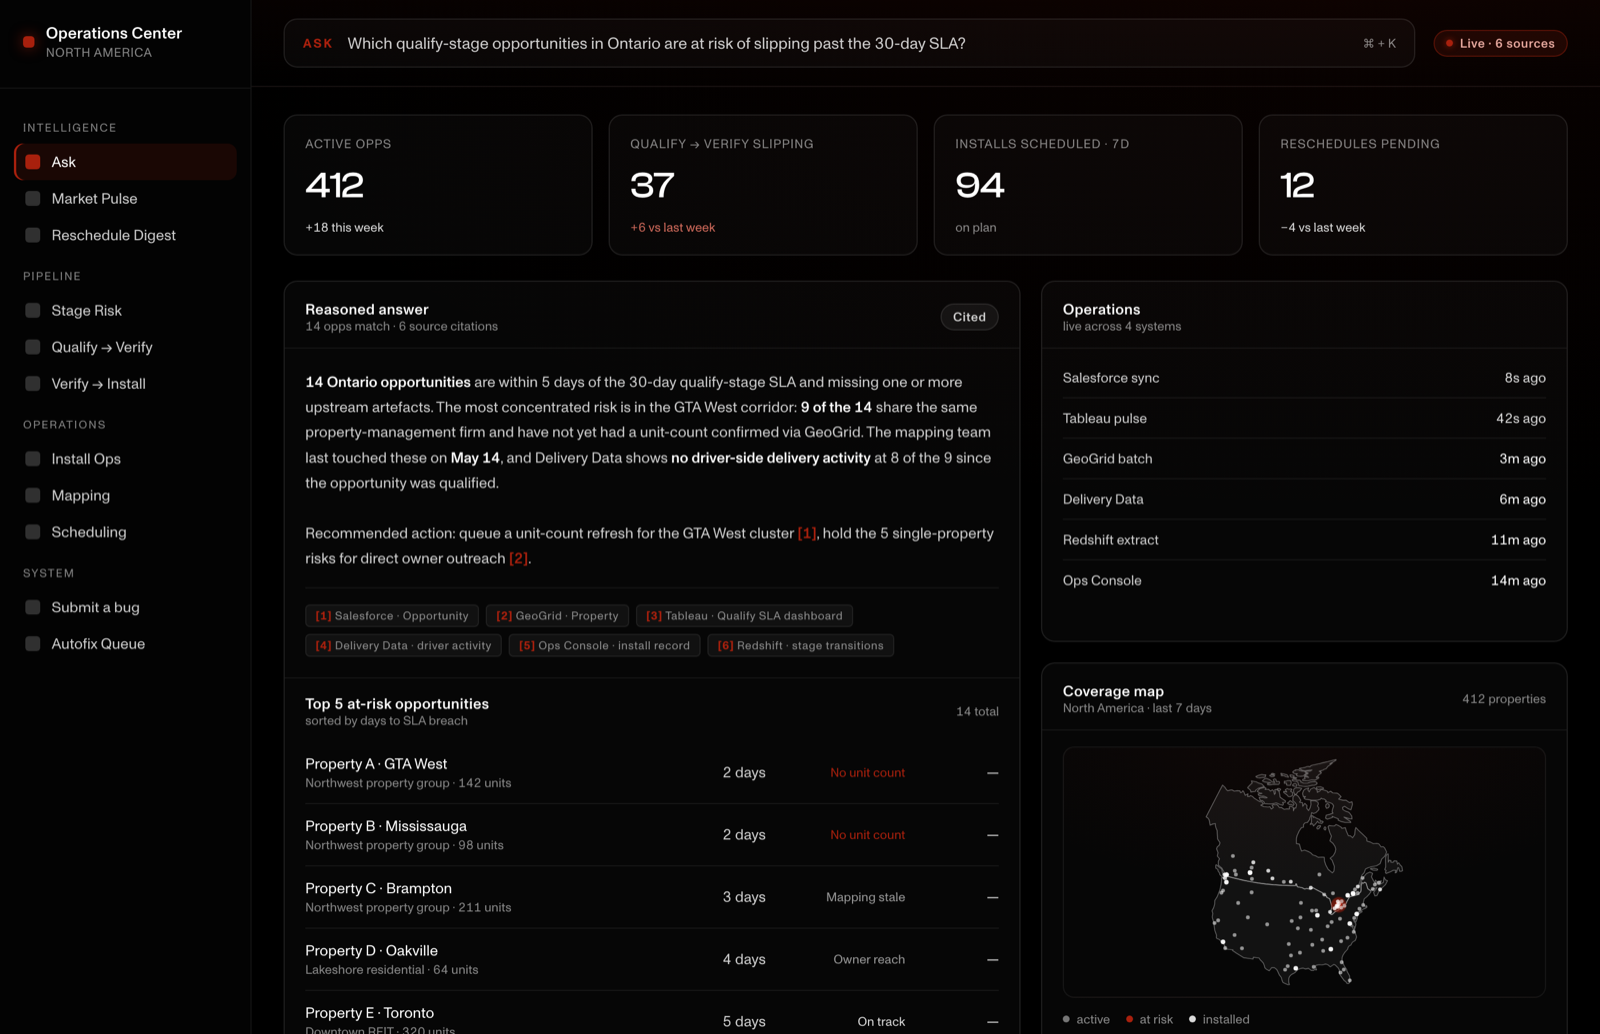The height and width of the screenshot is (1034, 1600).
Task: Click the North America coverage map
Action: pyautogui.click(x=1304, y=872)
